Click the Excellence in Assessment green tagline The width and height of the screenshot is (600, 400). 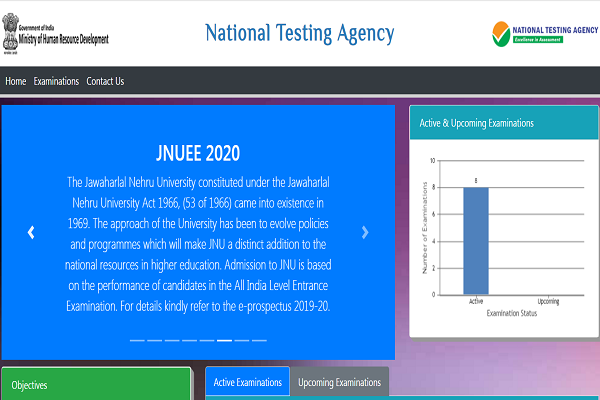click(538, 39)
